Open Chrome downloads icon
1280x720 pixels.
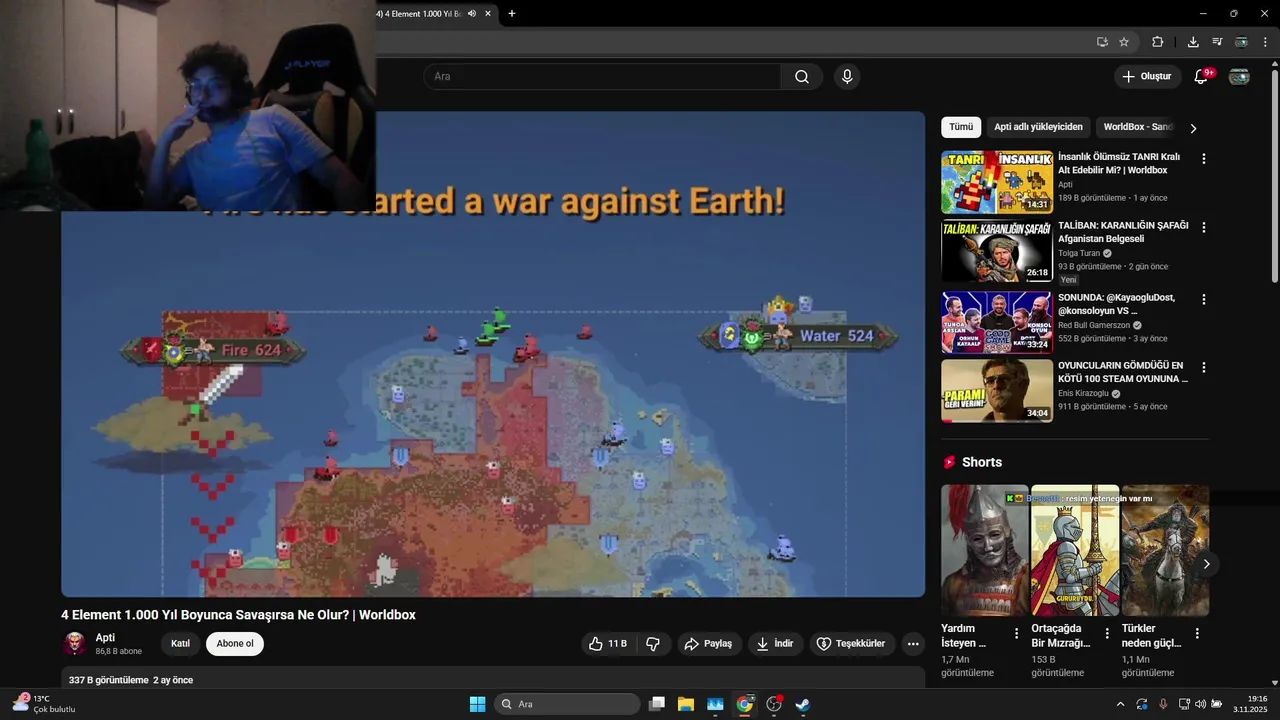1193,42
